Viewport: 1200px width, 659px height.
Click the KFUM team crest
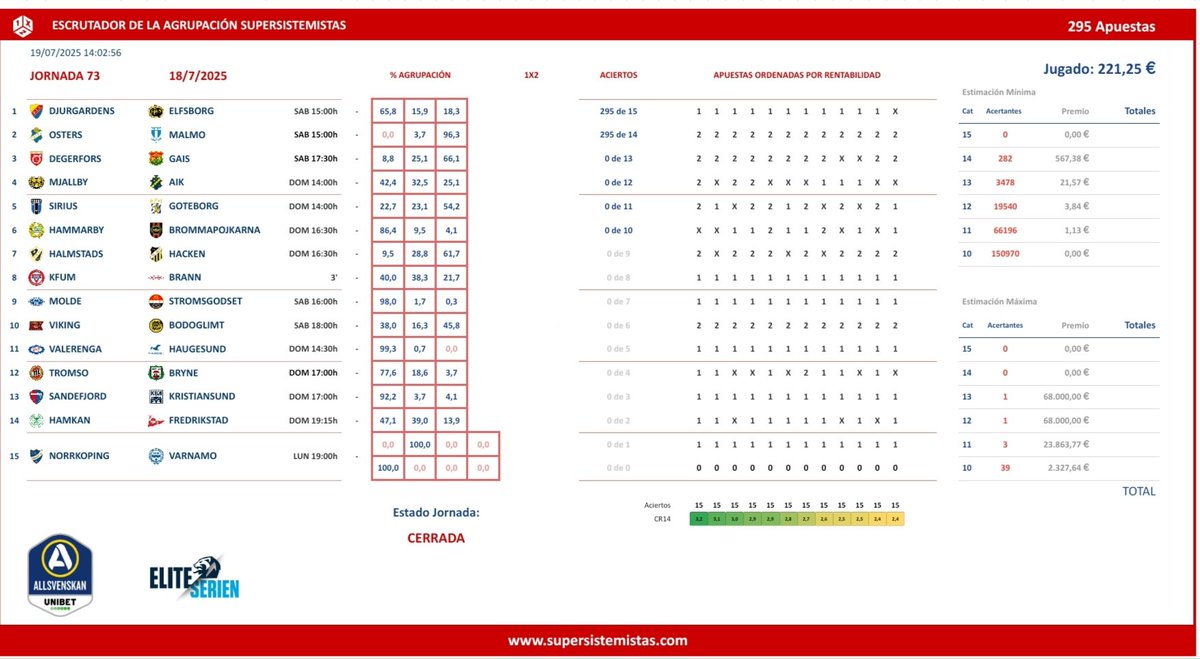[x=36, y=278]
